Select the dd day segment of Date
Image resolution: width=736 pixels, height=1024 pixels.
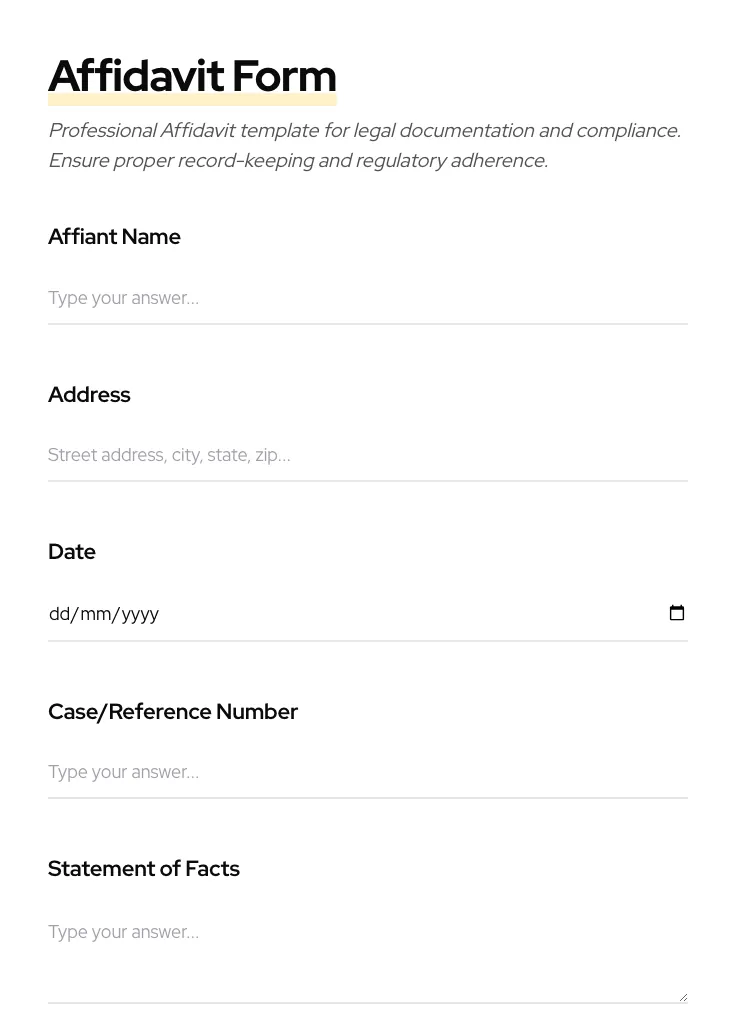(x=59, y=614)
